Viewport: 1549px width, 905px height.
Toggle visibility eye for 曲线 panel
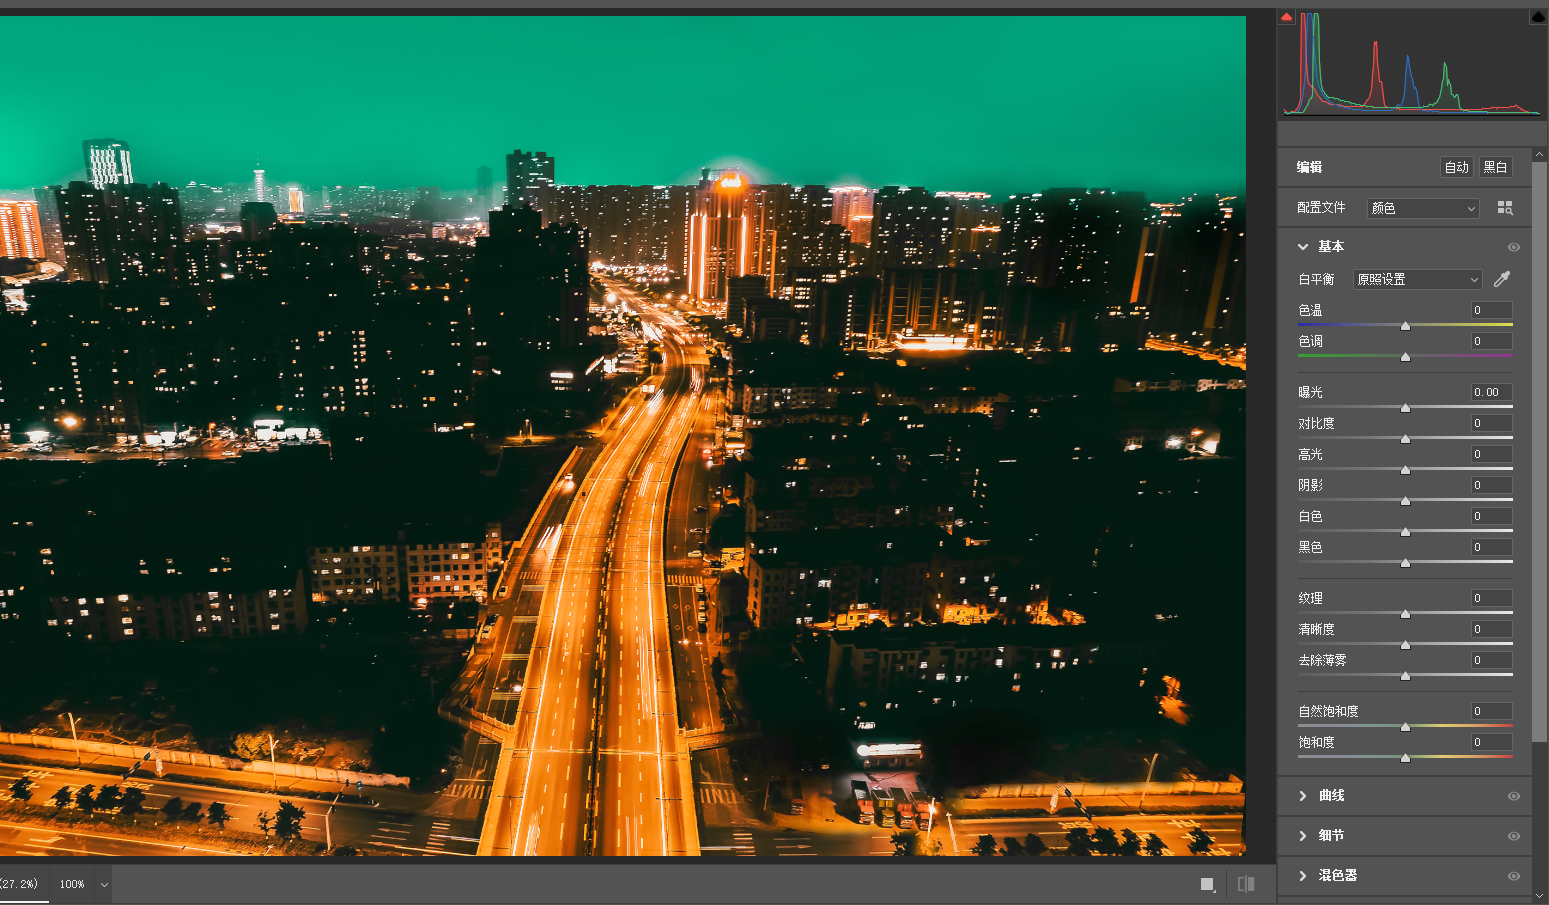coord(1514,796)
